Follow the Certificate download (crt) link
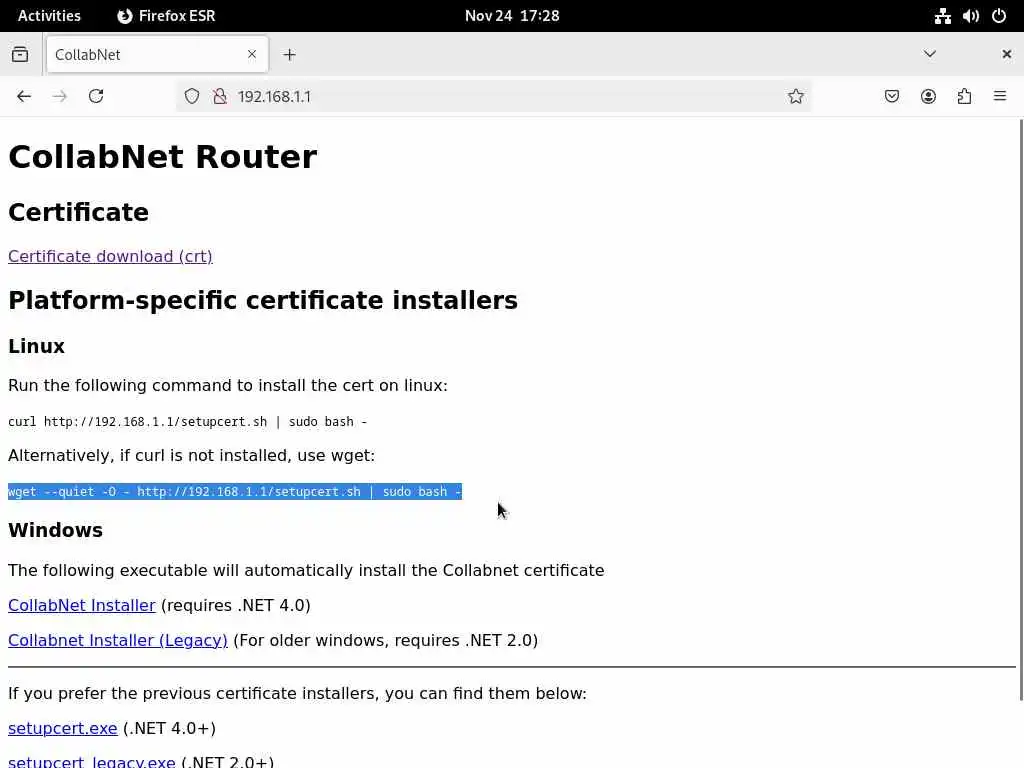This screenshot has height=768, width=1024. (110, 256)
